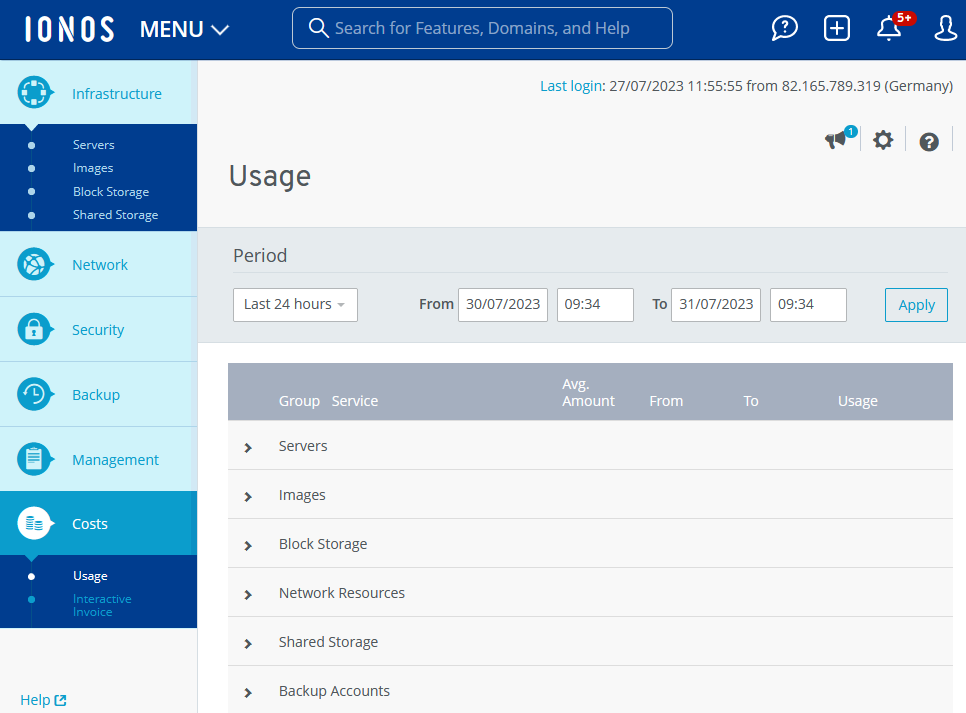966x713 pixels.
Task: Open the user account profile icon
Action: click(x=945, y=28)
